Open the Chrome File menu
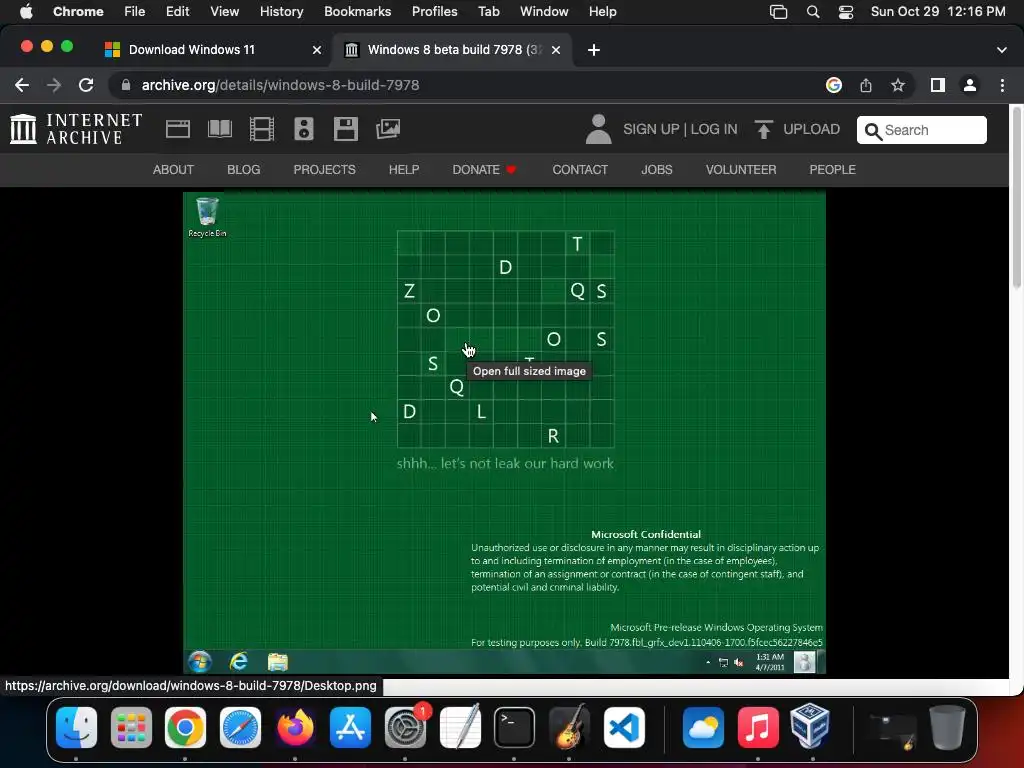 (135, 11)
